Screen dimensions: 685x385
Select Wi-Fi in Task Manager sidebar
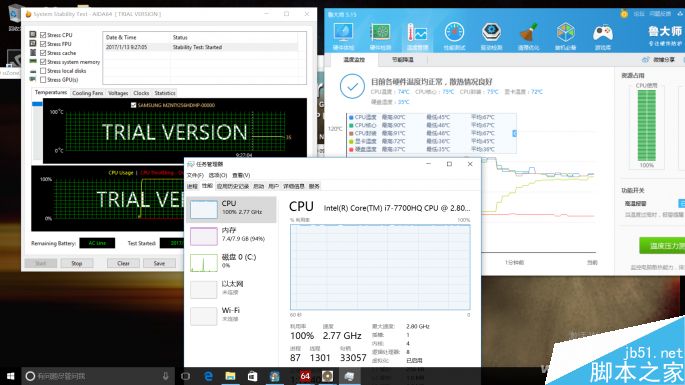232,316
